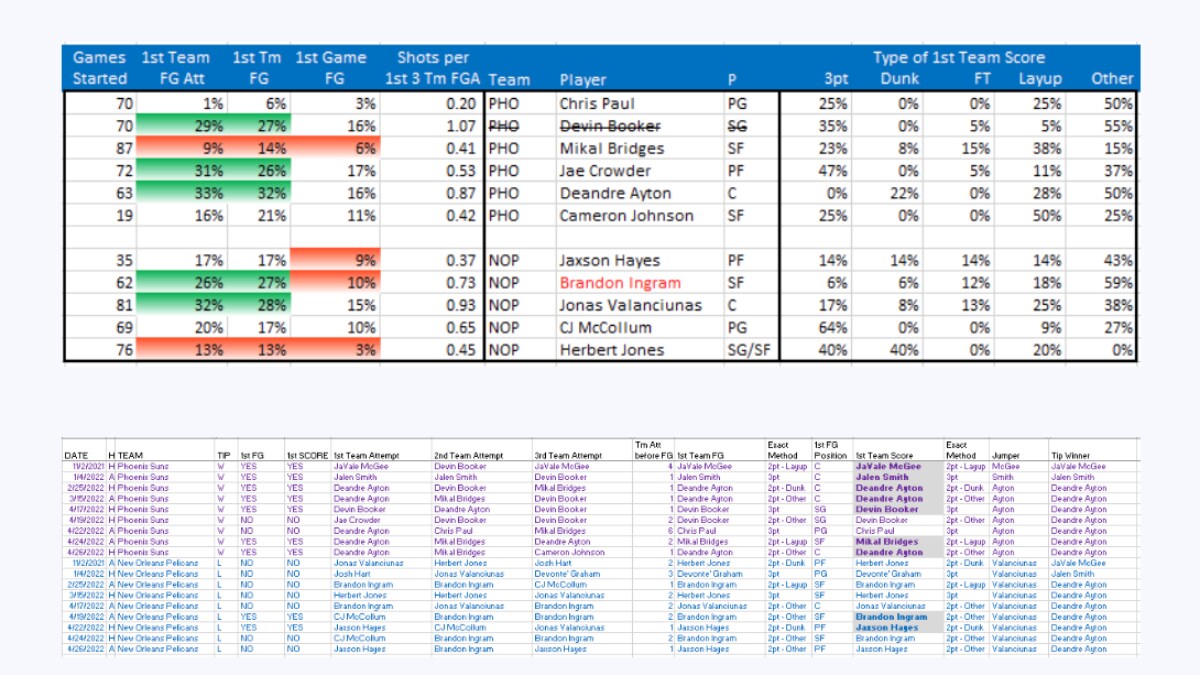Click Herbert Jones' SG/SF position cell
The width and height of the screenshot is (1200, 675).
click(x=749, y=350)
